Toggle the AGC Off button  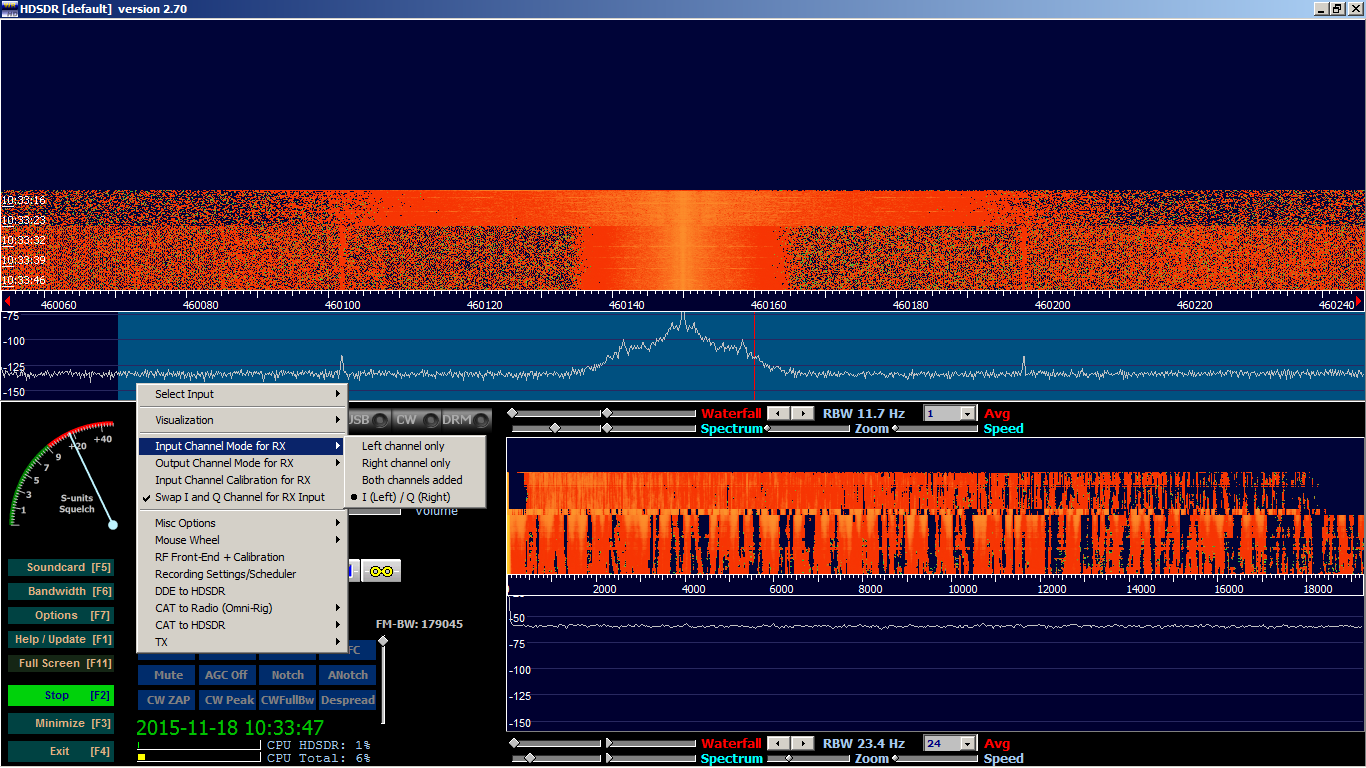click(x=226, y=675)
